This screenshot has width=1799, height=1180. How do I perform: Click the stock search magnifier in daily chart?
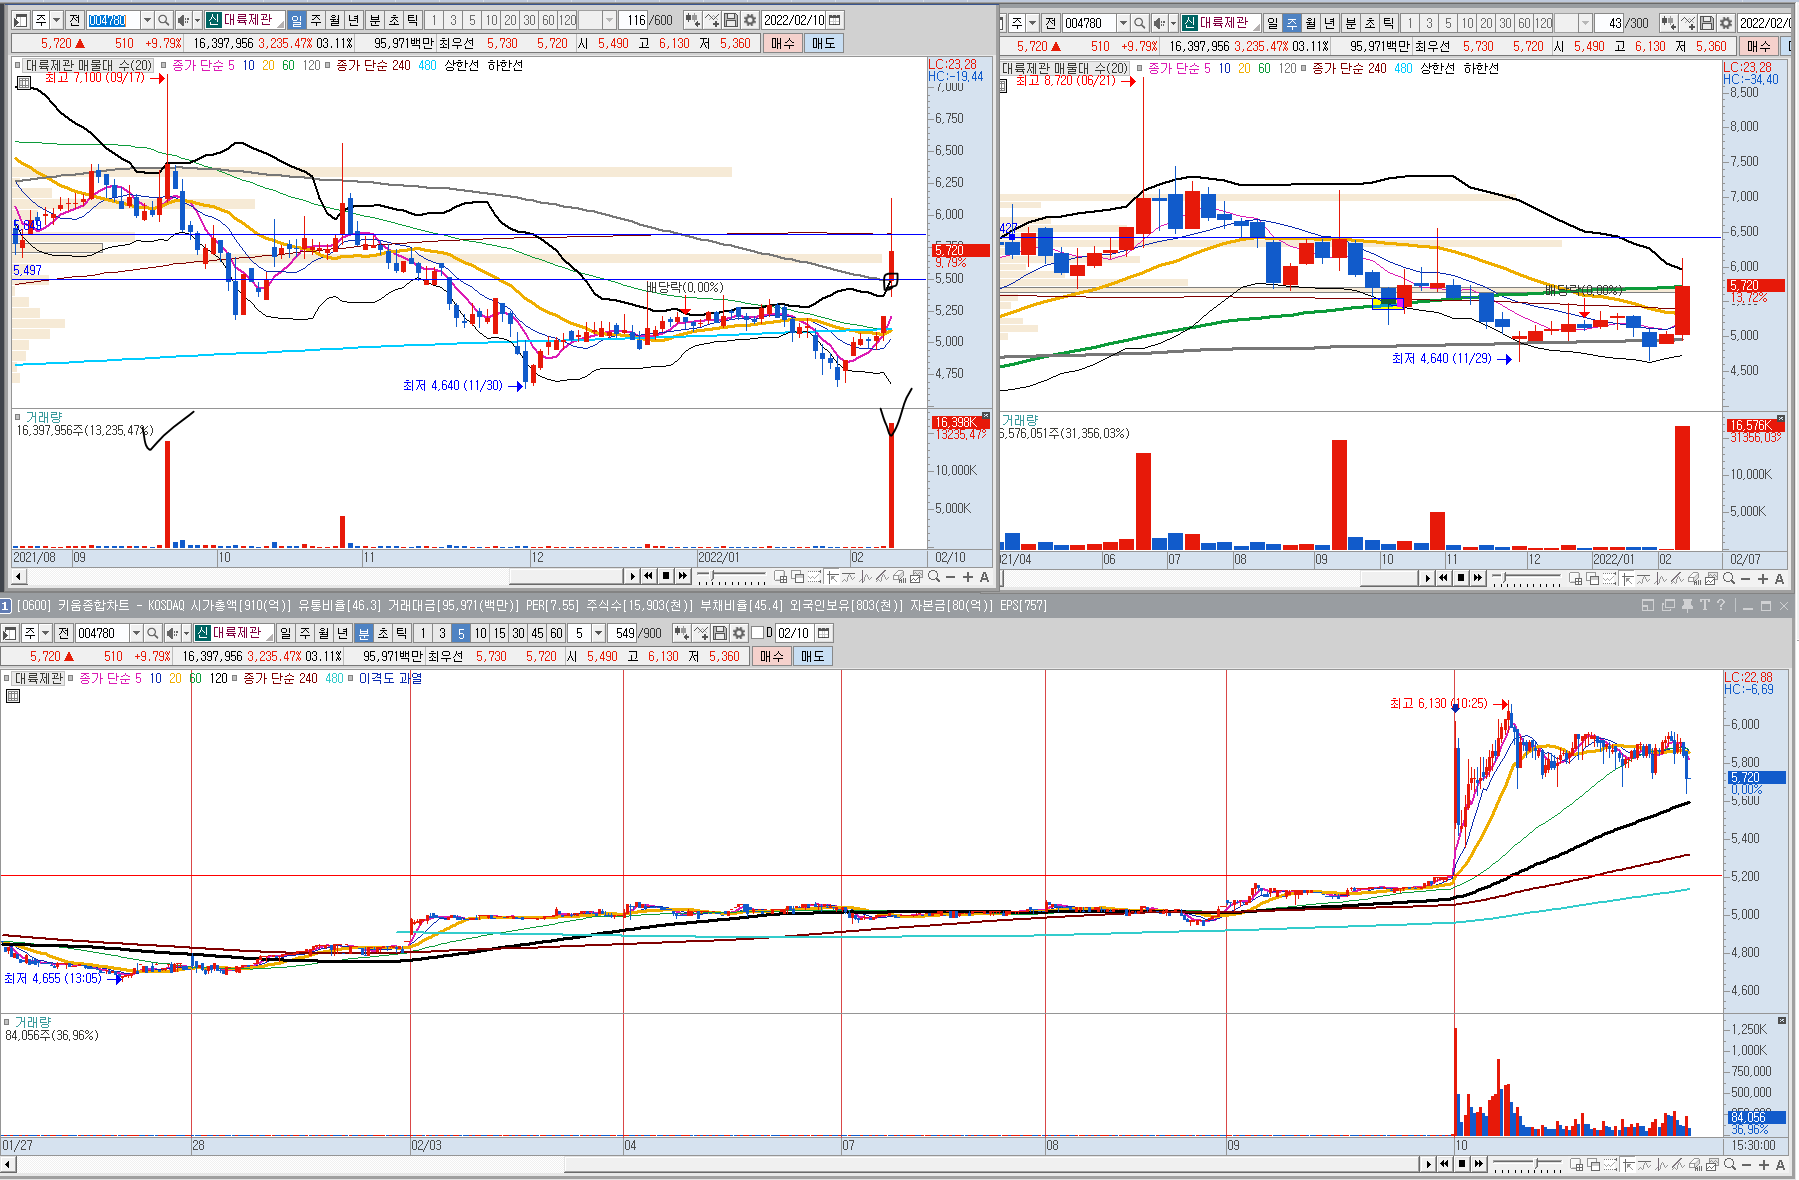163,20
